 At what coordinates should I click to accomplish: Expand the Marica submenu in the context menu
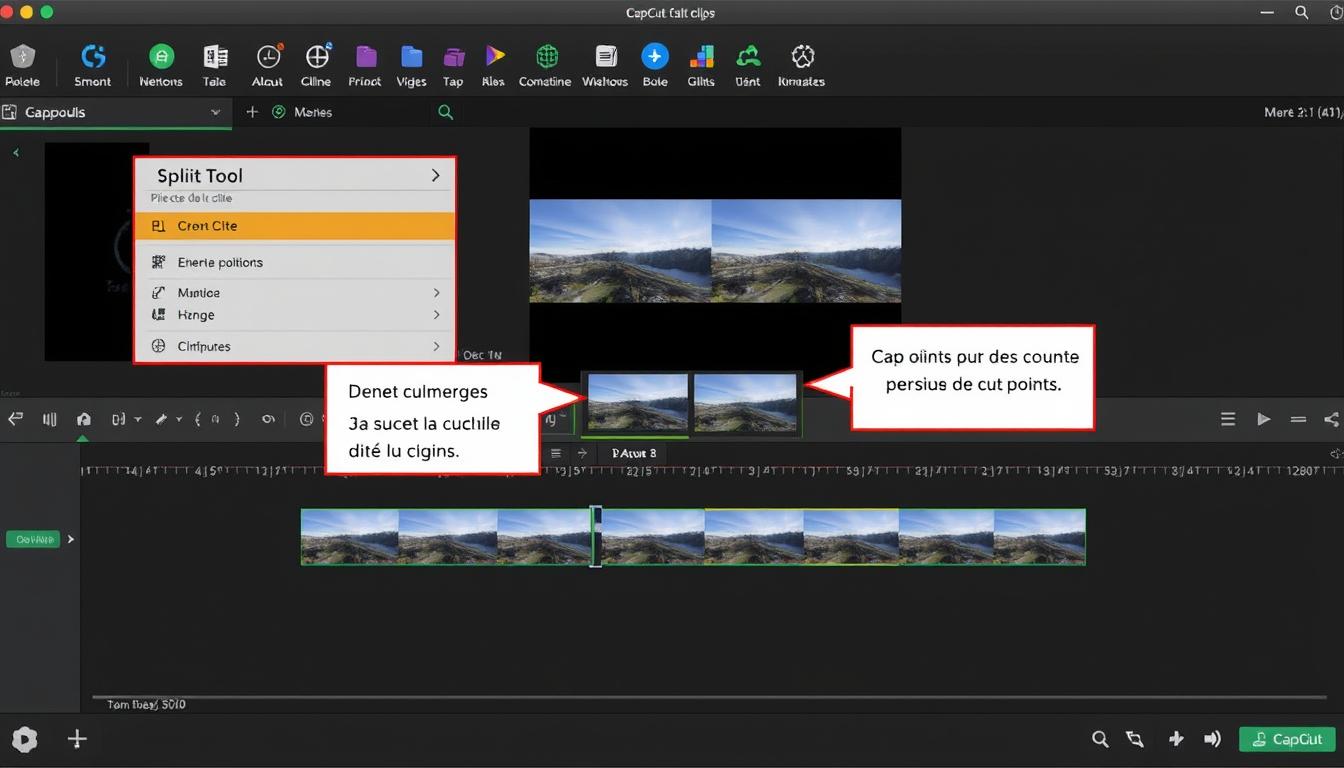coord(295,292)
